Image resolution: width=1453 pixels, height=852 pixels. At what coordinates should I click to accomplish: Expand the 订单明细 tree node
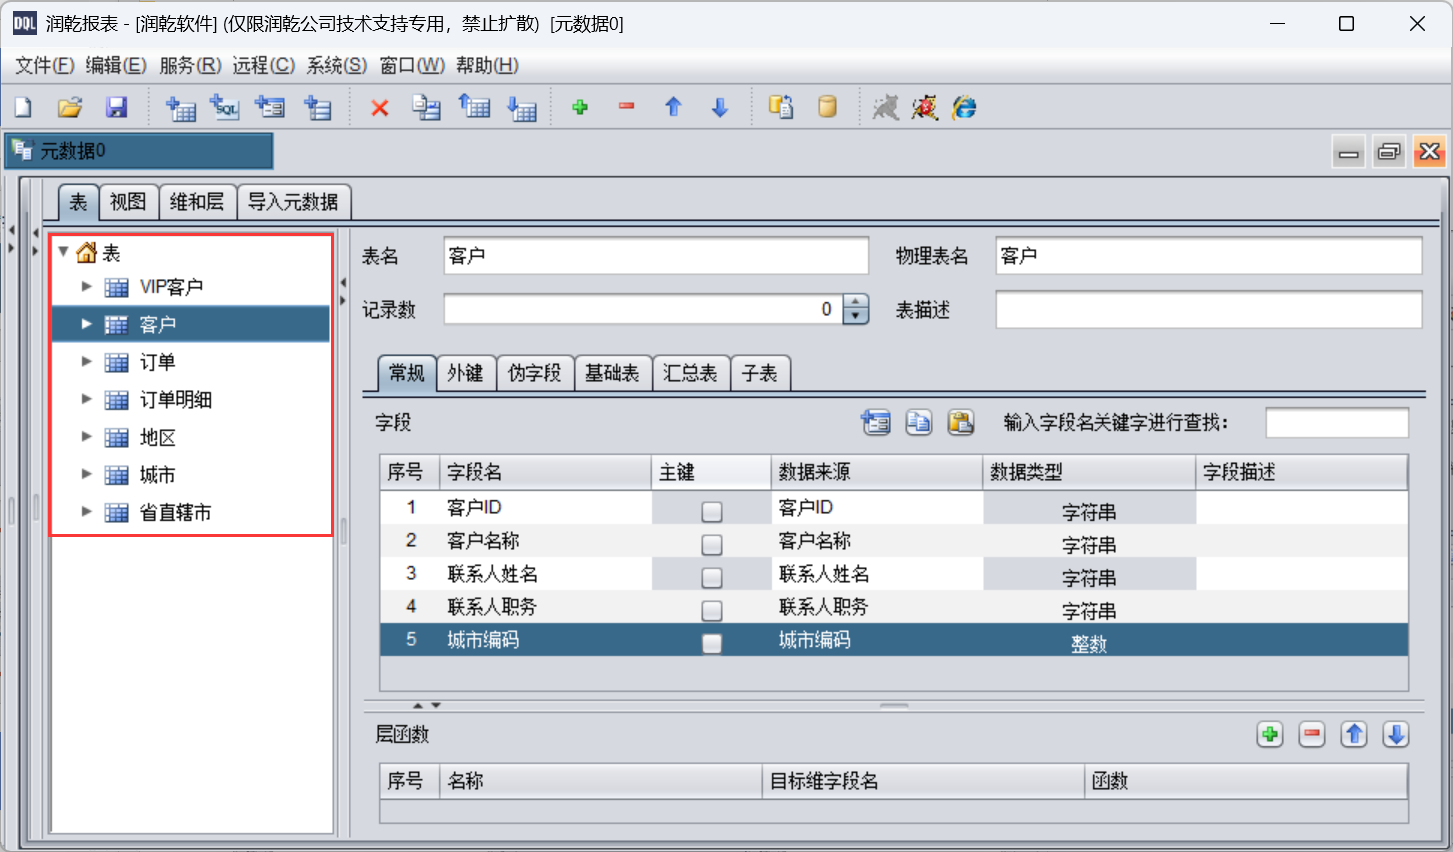tap(87, 400)
